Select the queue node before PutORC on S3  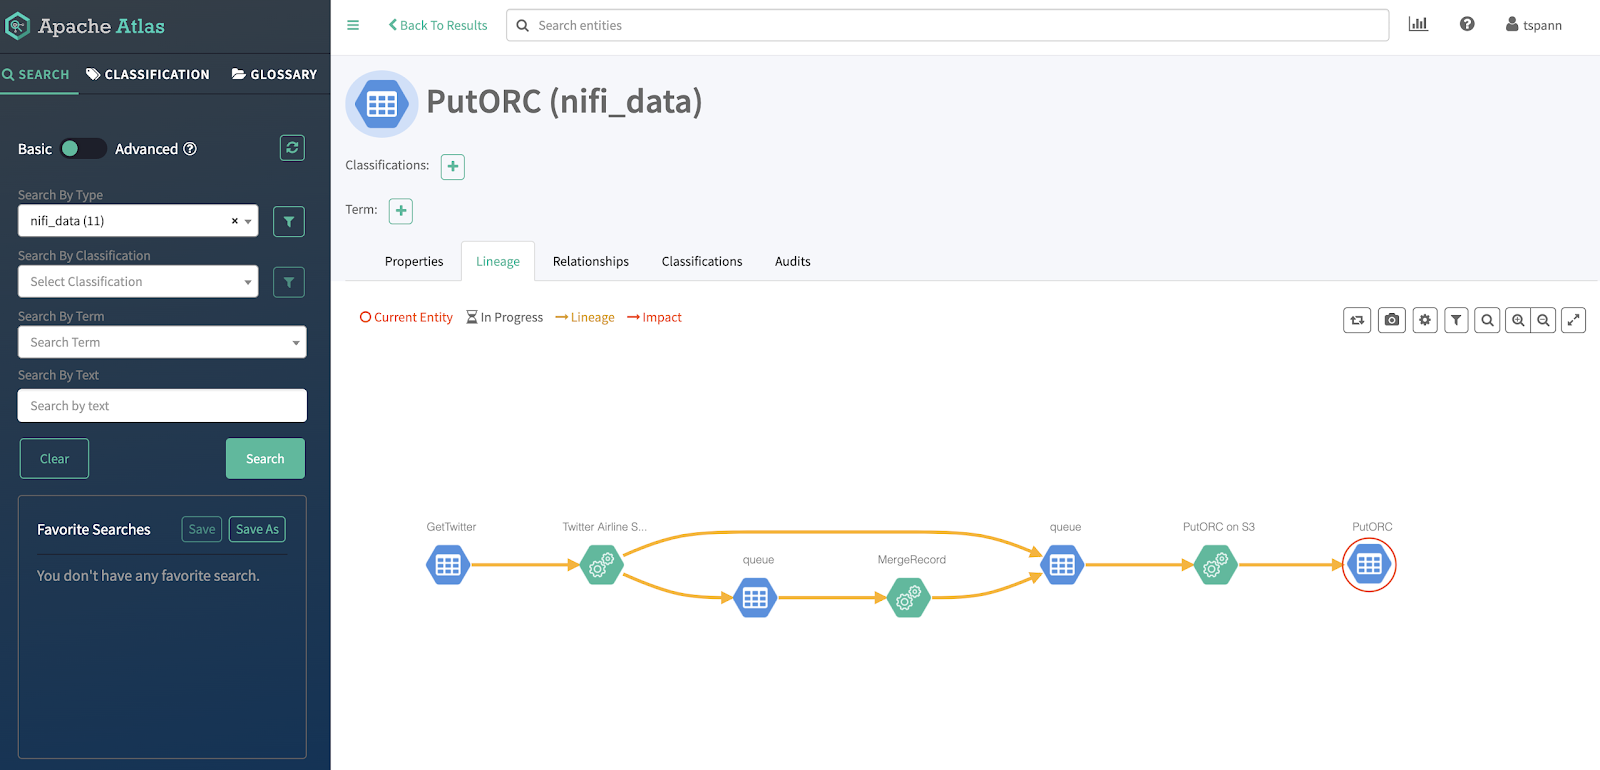[1062, 565]
